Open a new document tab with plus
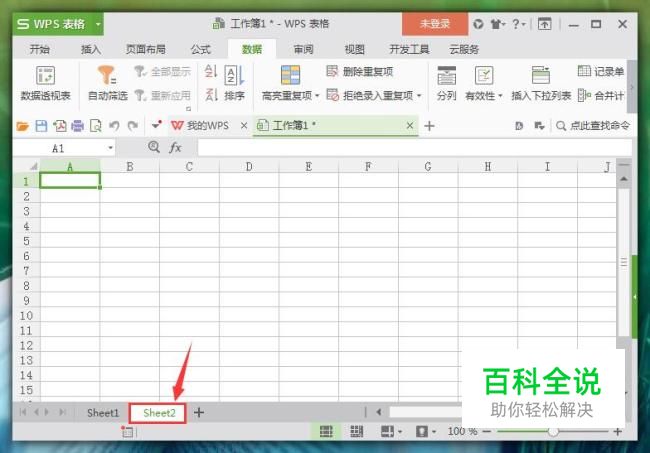This screenshot has height=453, width=650. (x=429, y=126)
